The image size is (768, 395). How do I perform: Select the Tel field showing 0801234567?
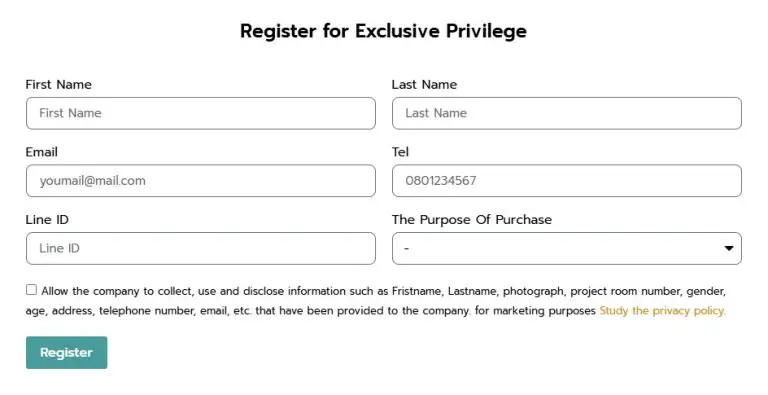567,181
